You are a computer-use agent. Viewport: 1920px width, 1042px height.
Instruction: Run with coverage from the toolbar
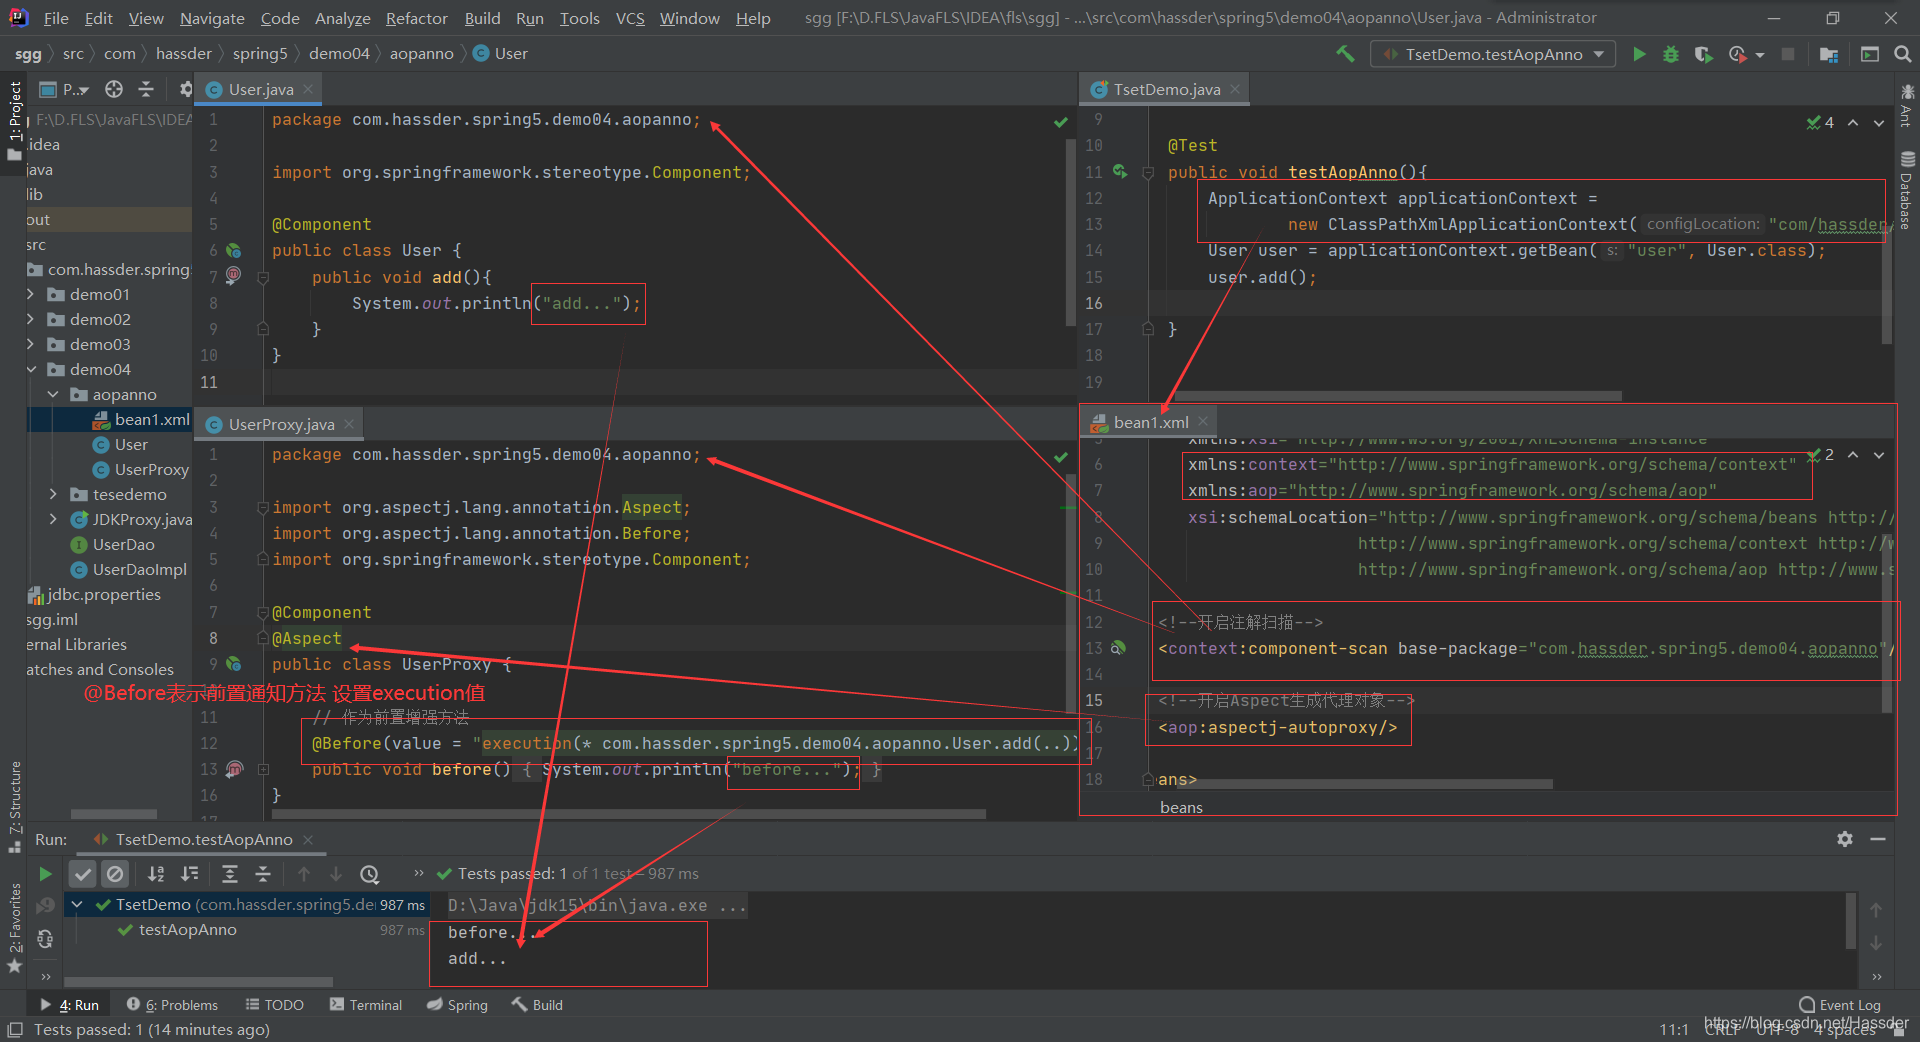1704,54
